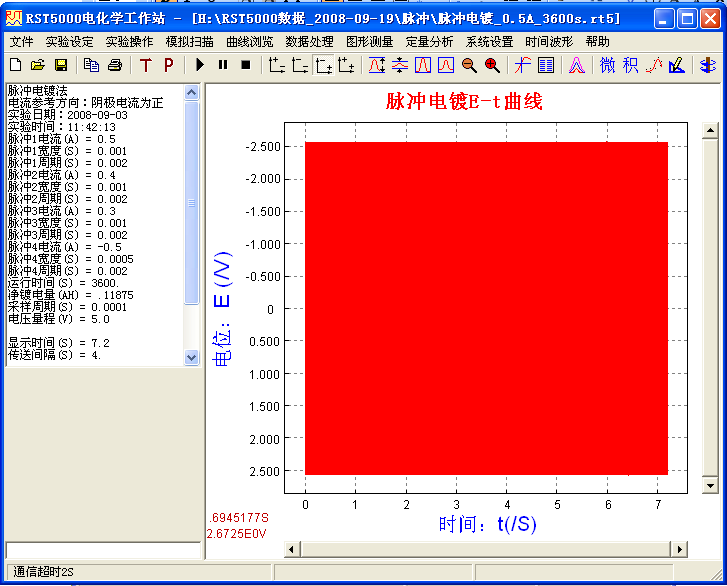Pause the running experiment
Screen dimensions: 727x586
pyautogui.click(x=222, y=65)
